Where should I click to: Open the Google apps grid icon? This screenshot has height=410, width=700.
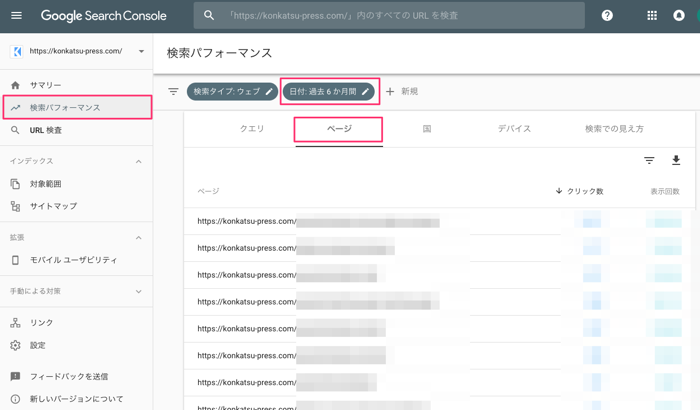pyautogui.click(x=652, y=16)
